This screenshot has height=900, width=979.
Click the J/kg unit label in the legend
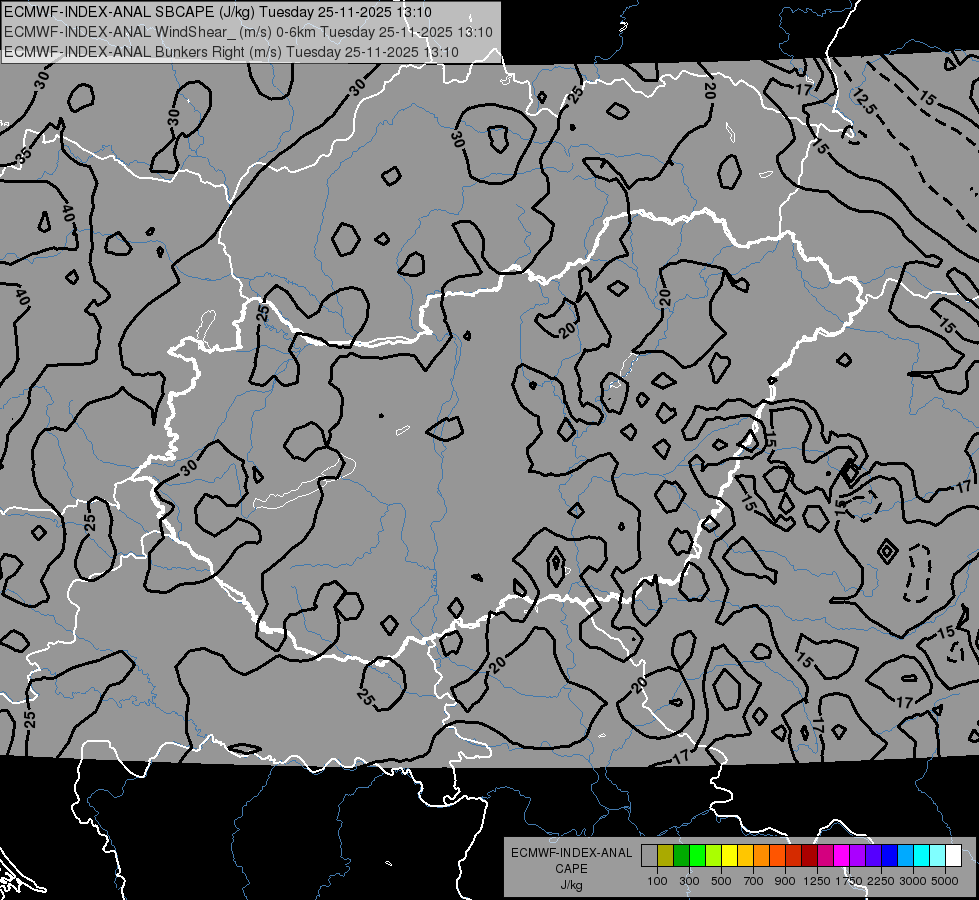571,885
